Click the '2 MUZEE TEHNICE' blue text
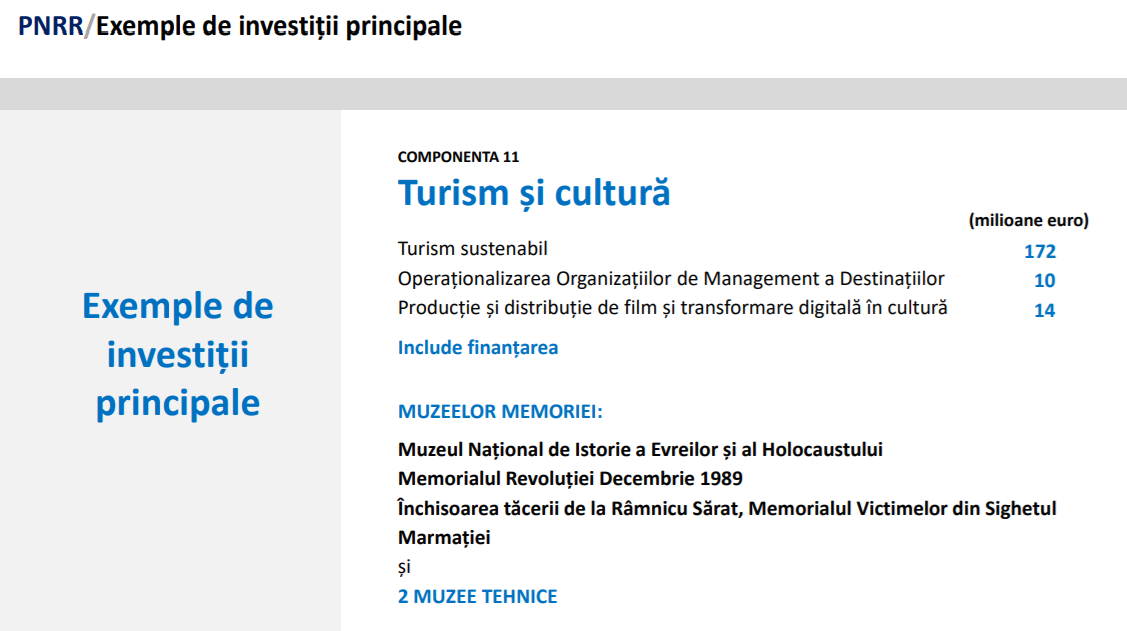 (477, 597)
